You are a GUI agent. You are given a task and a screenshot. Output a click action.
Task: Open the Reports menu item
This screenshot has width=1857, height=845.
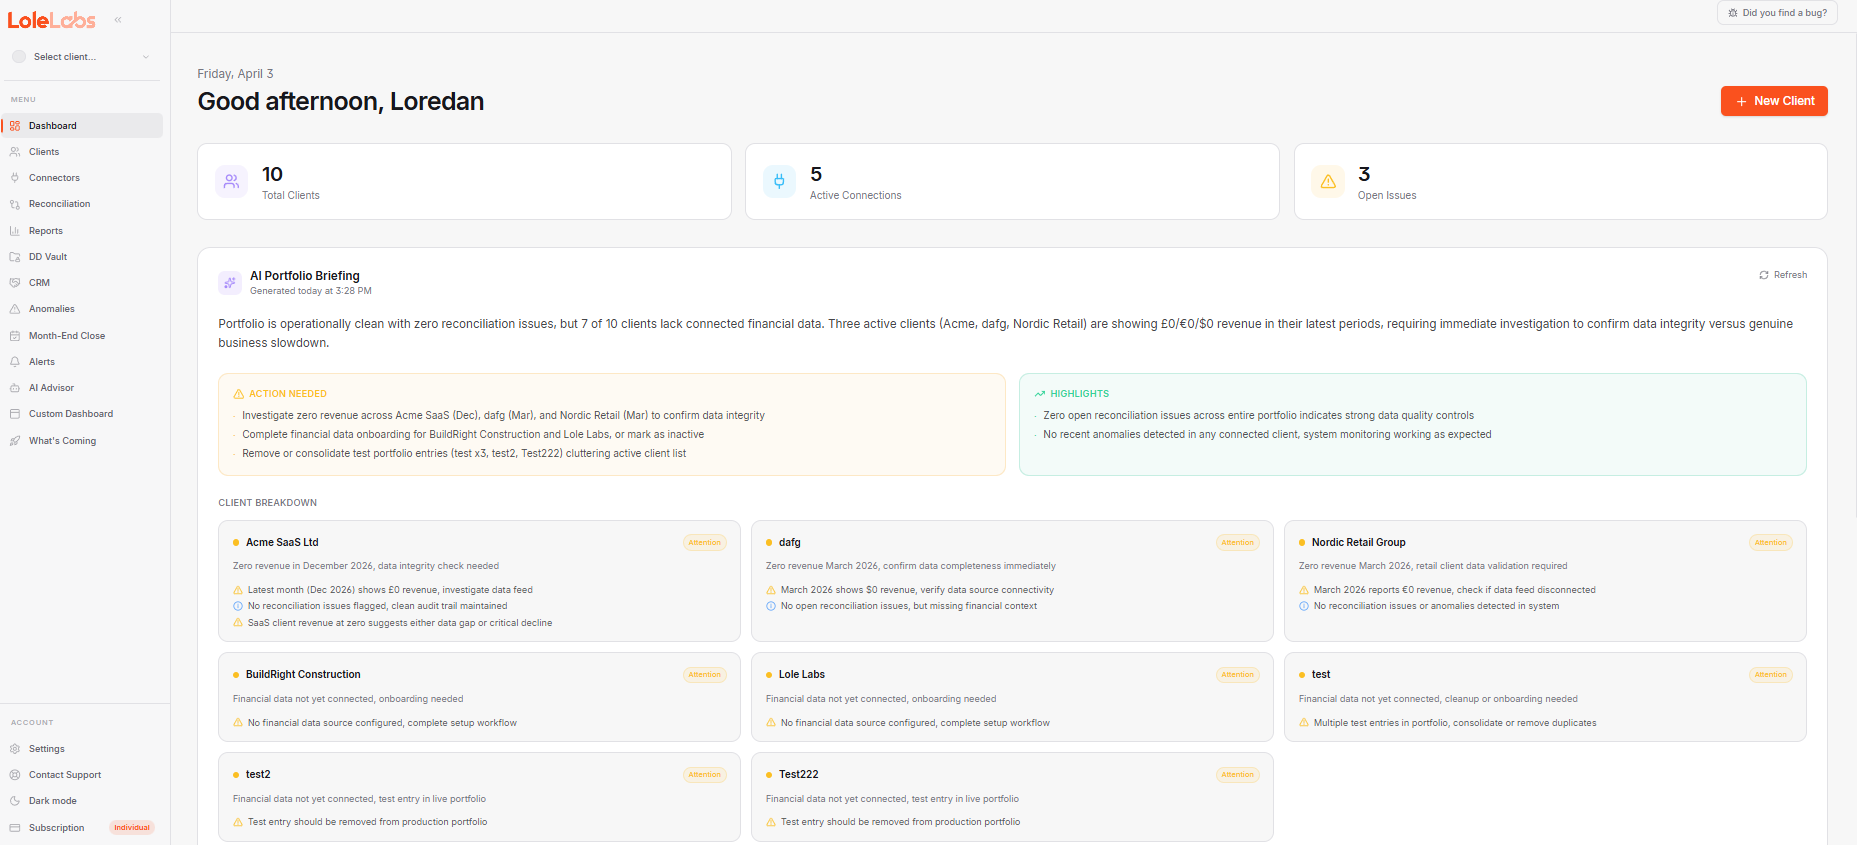[x=45, y=231]
